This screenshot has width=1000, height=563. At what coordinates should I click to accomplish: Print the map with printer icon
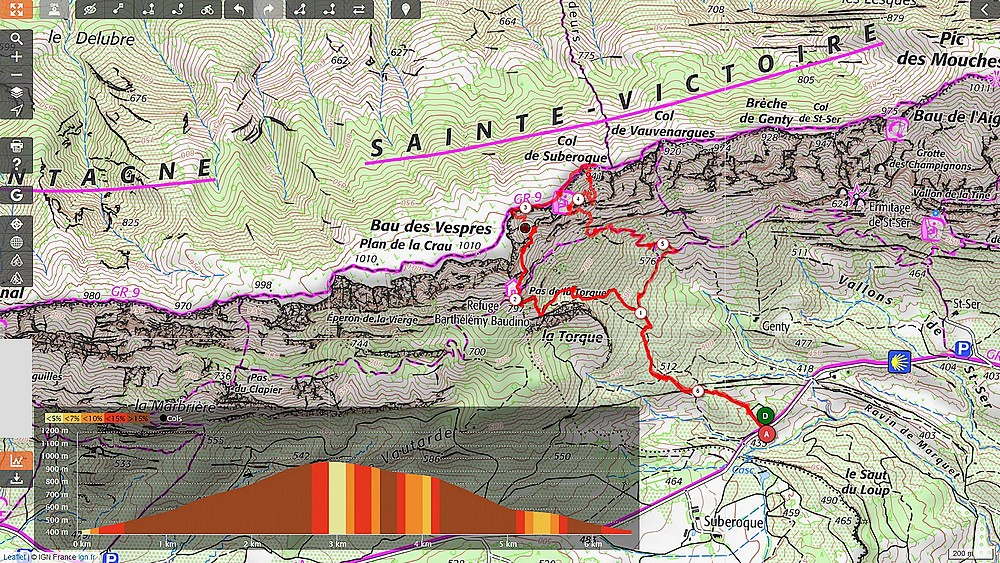(16, 146)
